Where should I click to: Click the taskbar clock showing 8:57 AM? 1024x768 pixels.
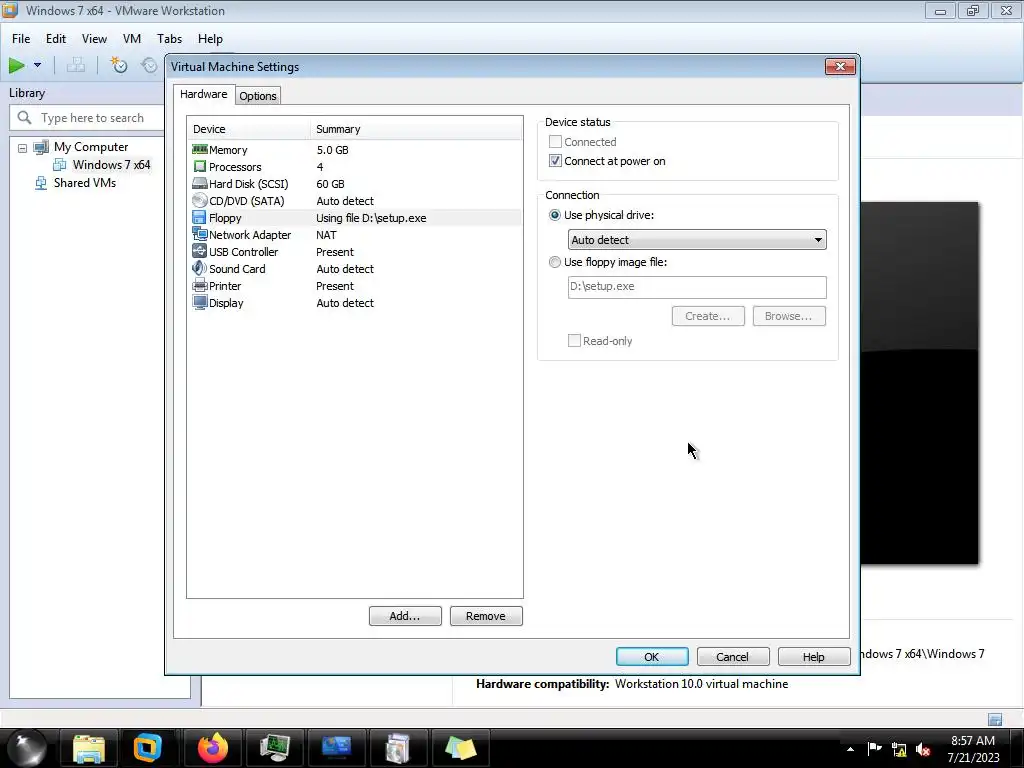coord(973,748)
